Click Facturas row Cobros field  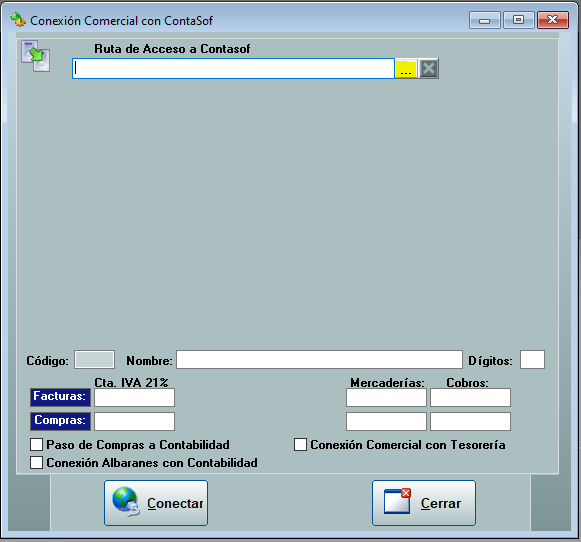tap(471, 398)
